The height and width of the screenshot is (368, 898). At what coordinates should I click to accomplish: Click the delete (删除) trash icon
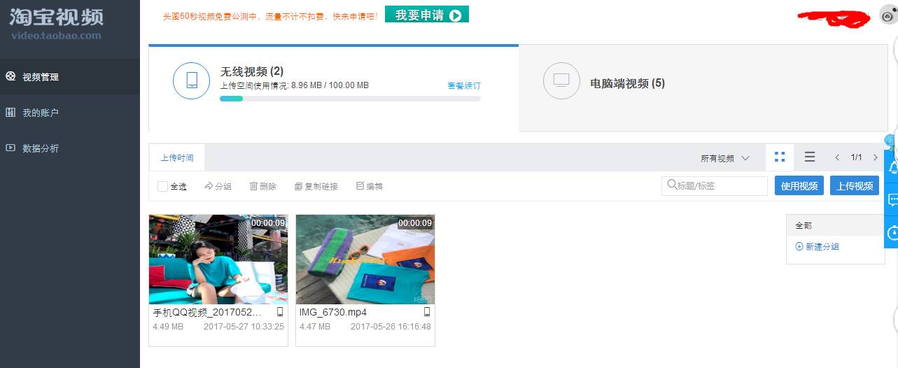254,186
